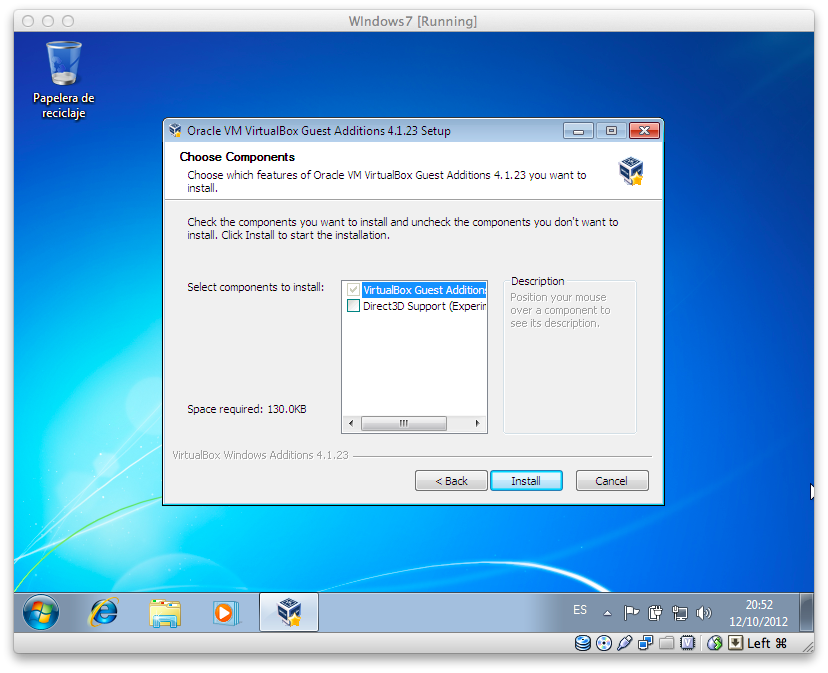
Task: Click the component list scroll-right arrow
Action: 477,423
